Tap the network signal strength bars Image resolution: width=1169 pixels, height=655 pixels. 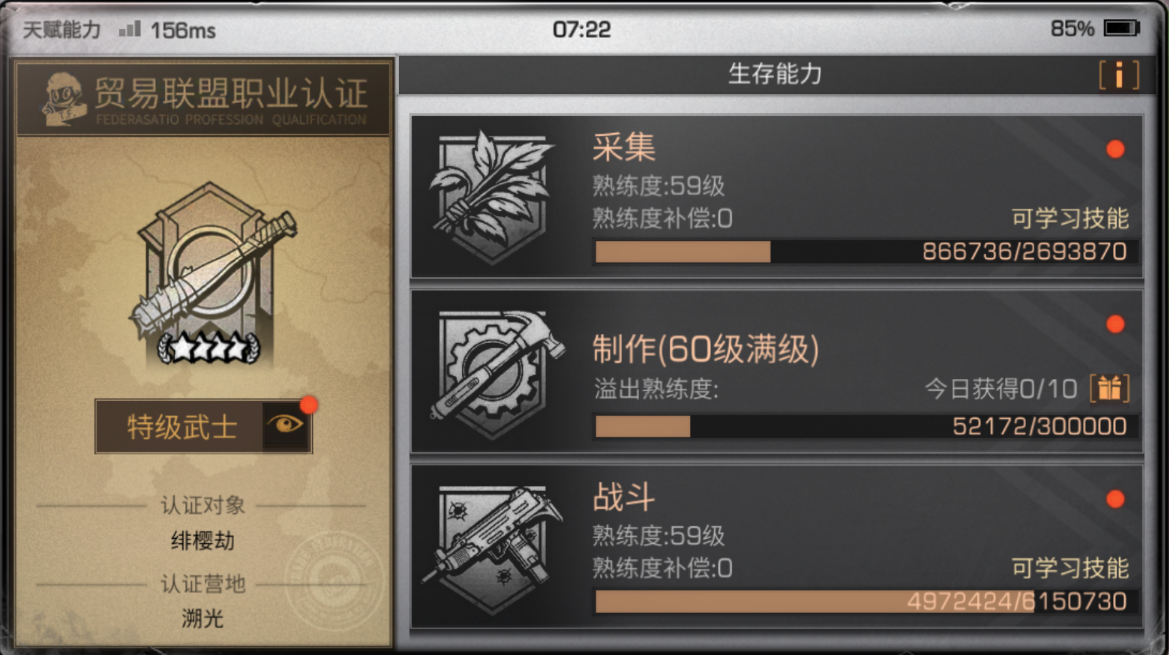tap(130, 29)
